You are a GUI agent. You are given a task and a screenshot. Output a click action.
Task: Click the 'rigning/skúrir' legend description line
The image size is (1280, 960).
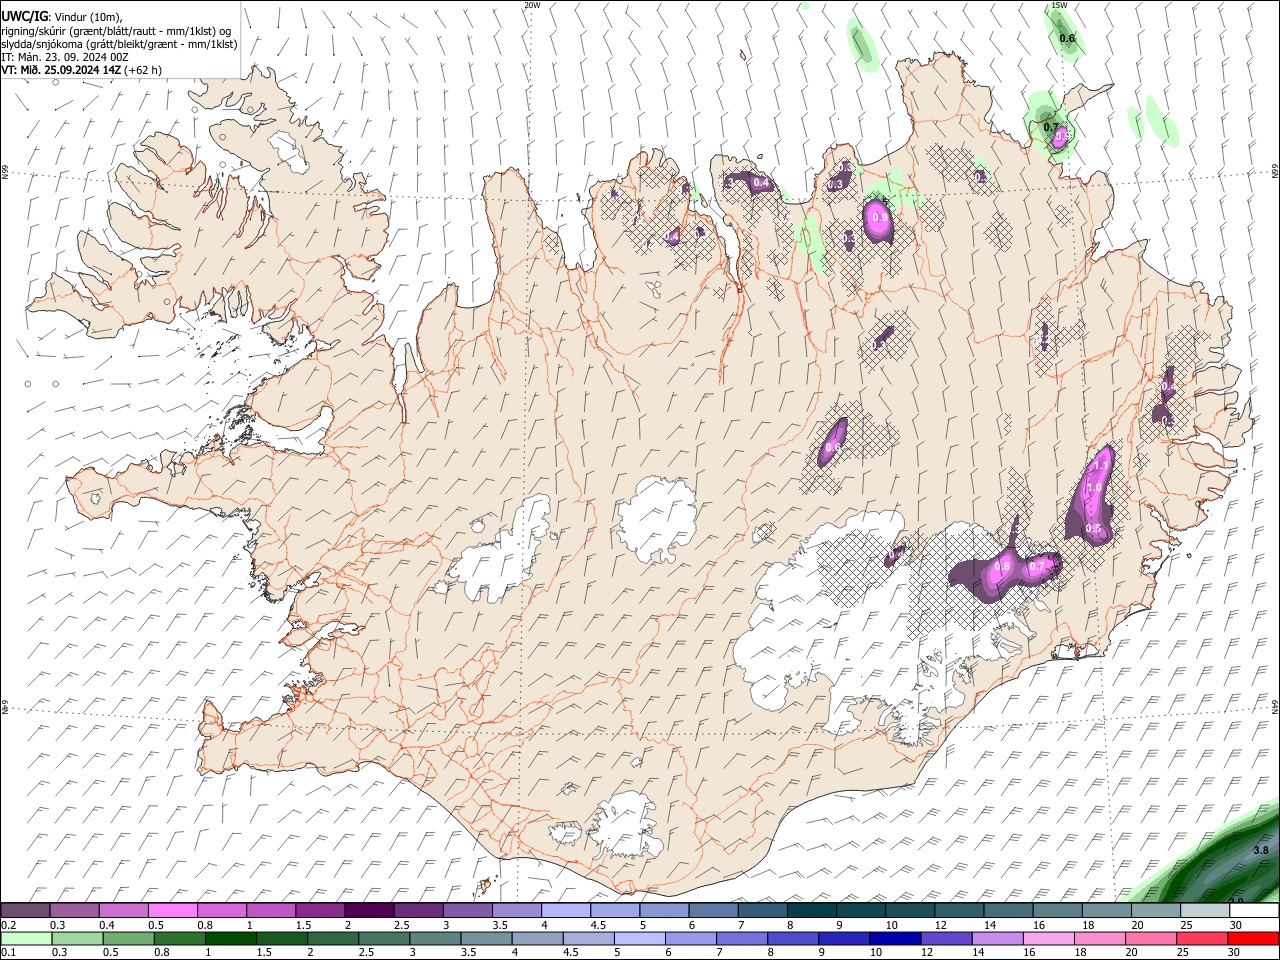pyautogui.click(x=116, y=31)
